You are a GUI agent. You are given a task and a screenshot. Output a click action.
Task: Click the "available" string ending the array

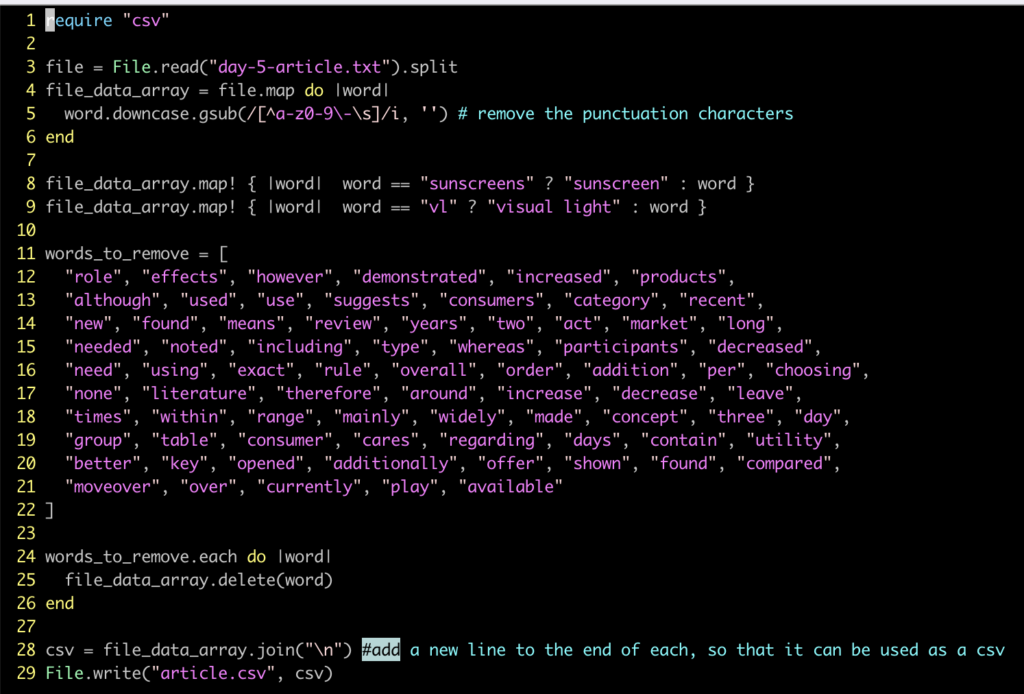[511, 487]
